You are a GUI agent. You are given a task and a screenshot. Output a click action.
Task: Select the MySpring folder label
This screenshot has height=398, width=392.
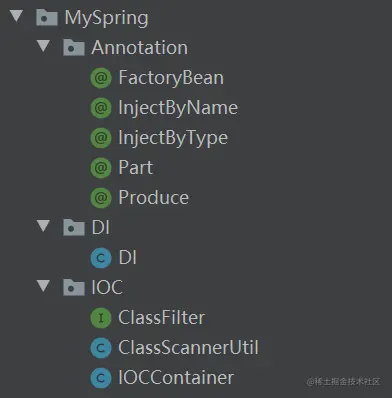click(106, 18)
